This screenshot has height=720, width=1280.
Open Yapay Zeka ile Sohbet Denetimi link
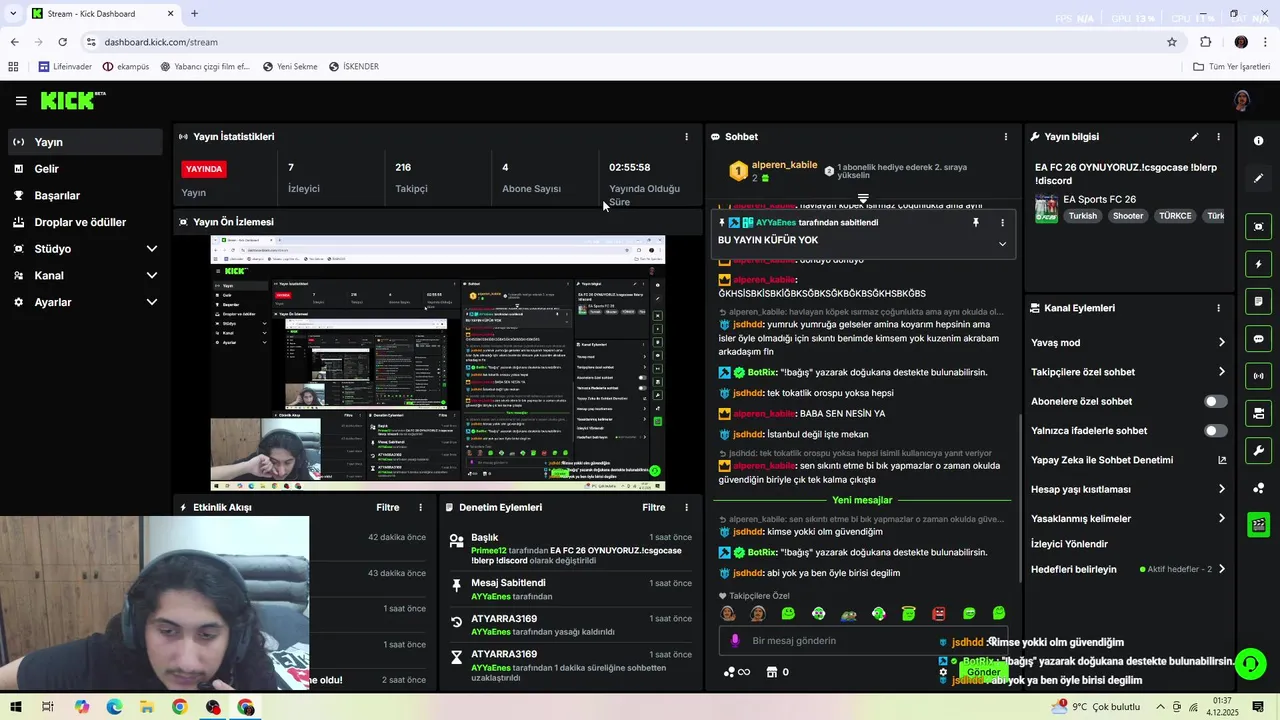[1128, 460]
